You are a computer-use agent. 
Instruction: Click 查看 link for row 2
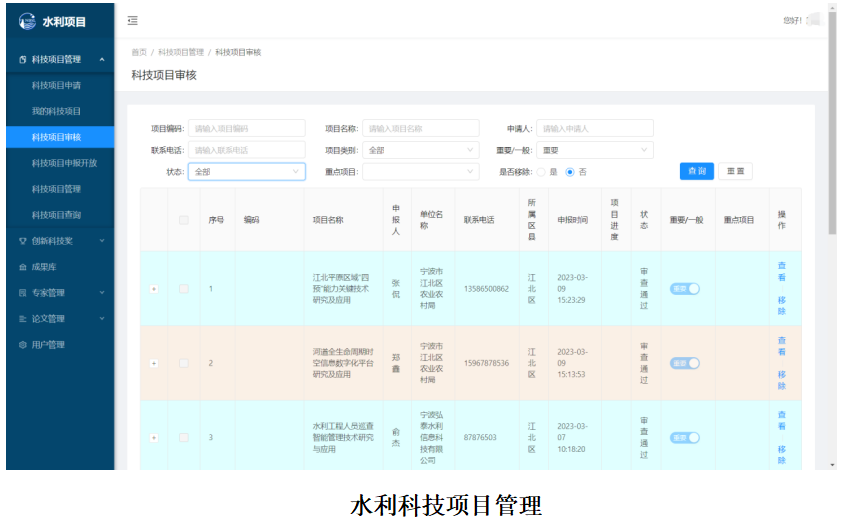tap(781, 346)
